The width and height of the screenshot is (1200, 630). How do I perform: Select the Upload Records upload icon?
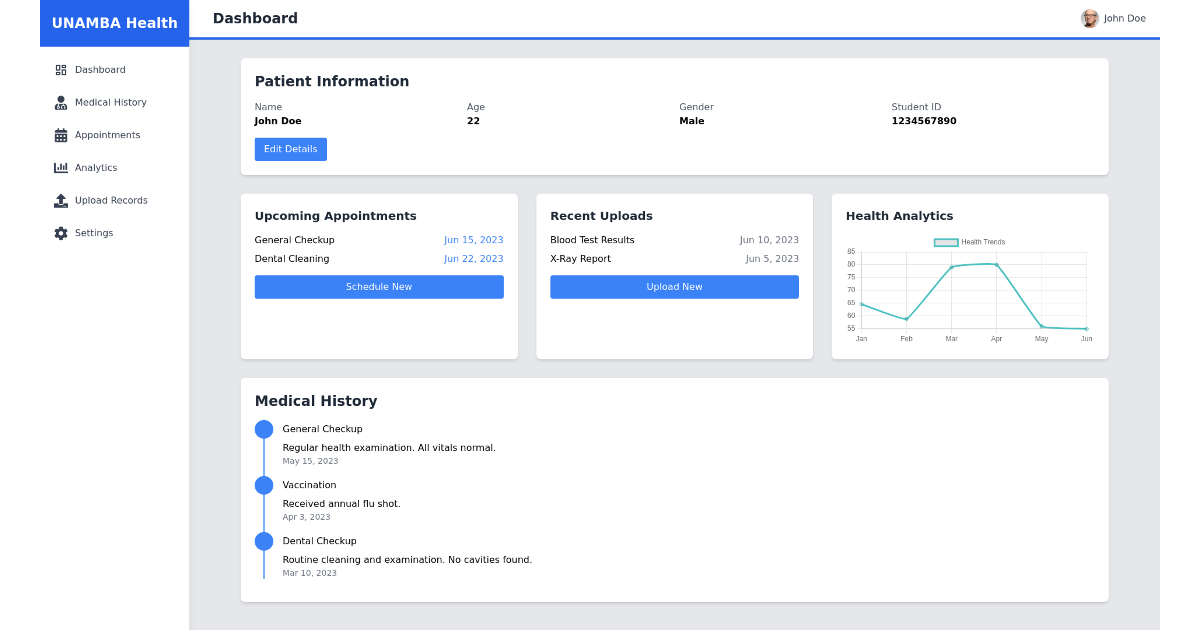coord(60,200)
